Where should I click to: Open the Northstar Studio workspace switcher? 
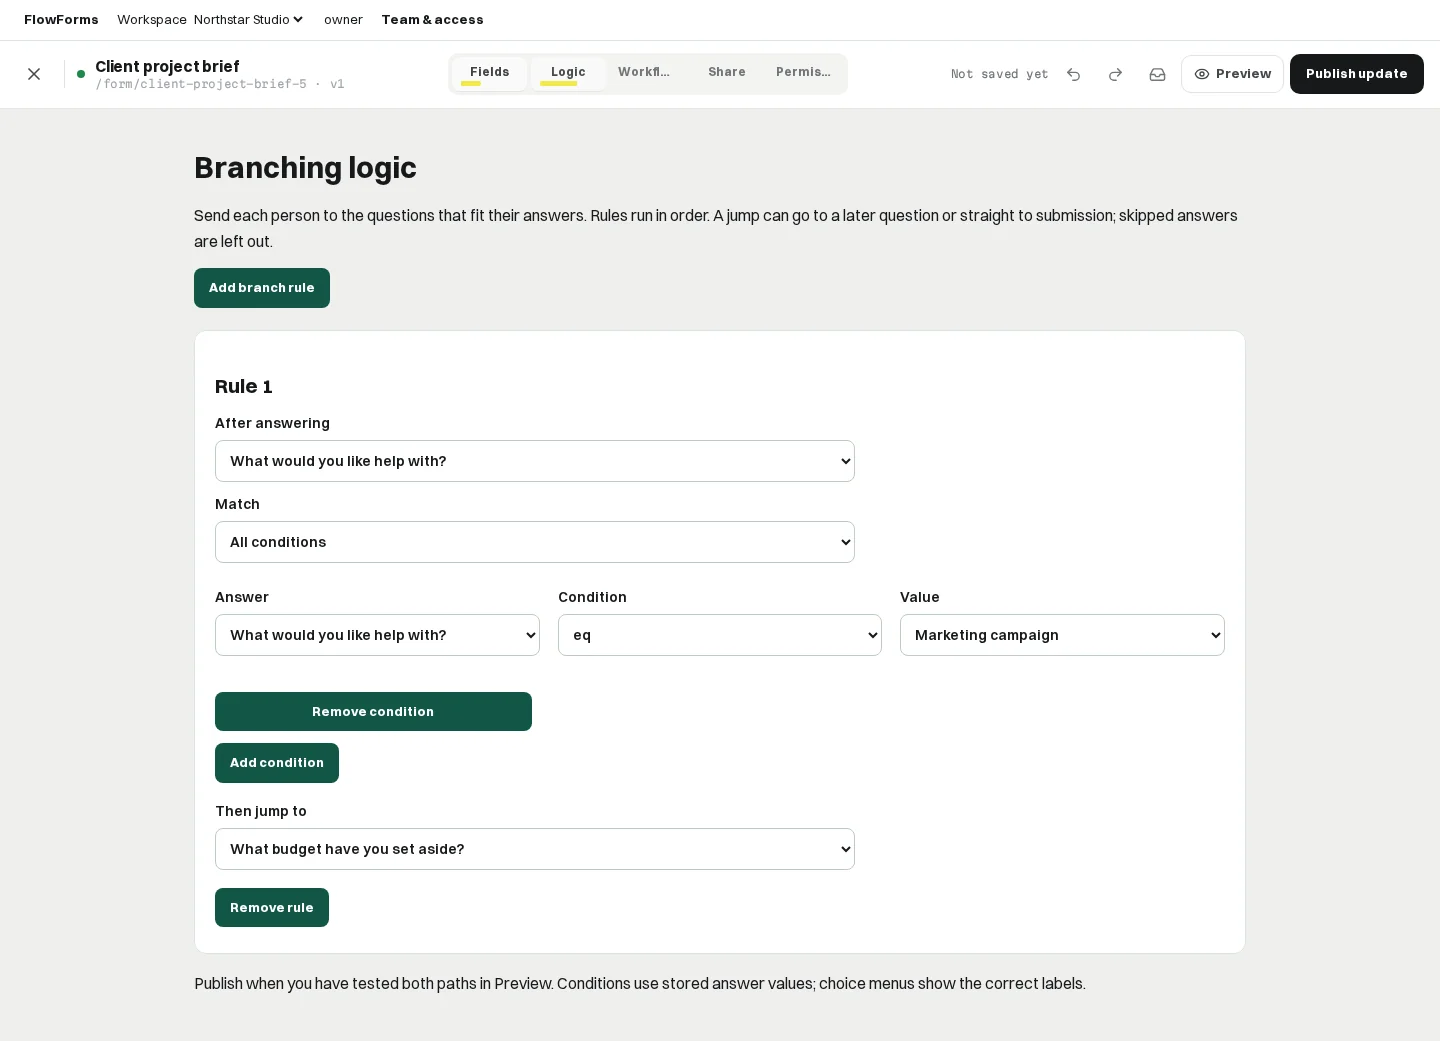click(x=249, y=20)
